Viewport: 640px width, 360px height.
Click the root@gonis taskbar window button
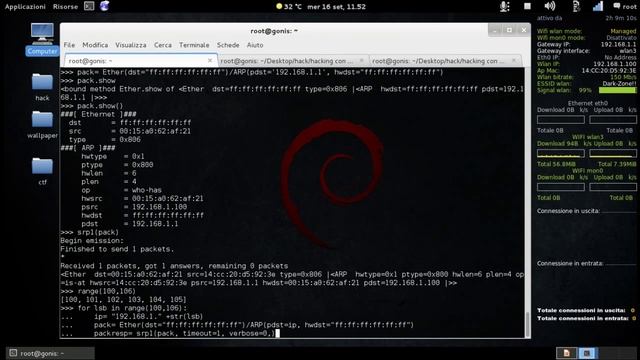(50, 353)
